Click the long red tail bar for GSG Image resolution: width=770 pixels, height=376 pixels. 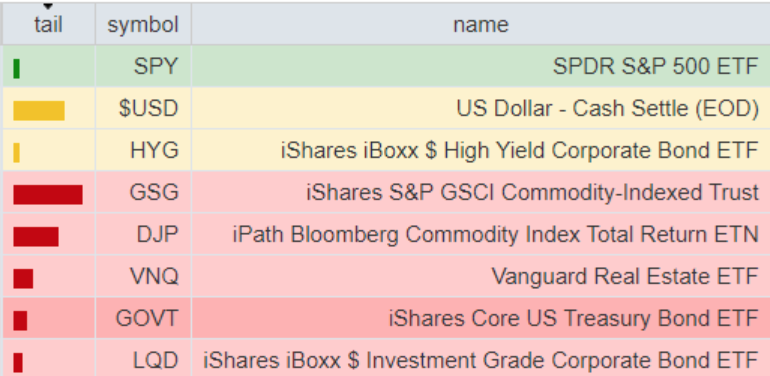[48, 195]
